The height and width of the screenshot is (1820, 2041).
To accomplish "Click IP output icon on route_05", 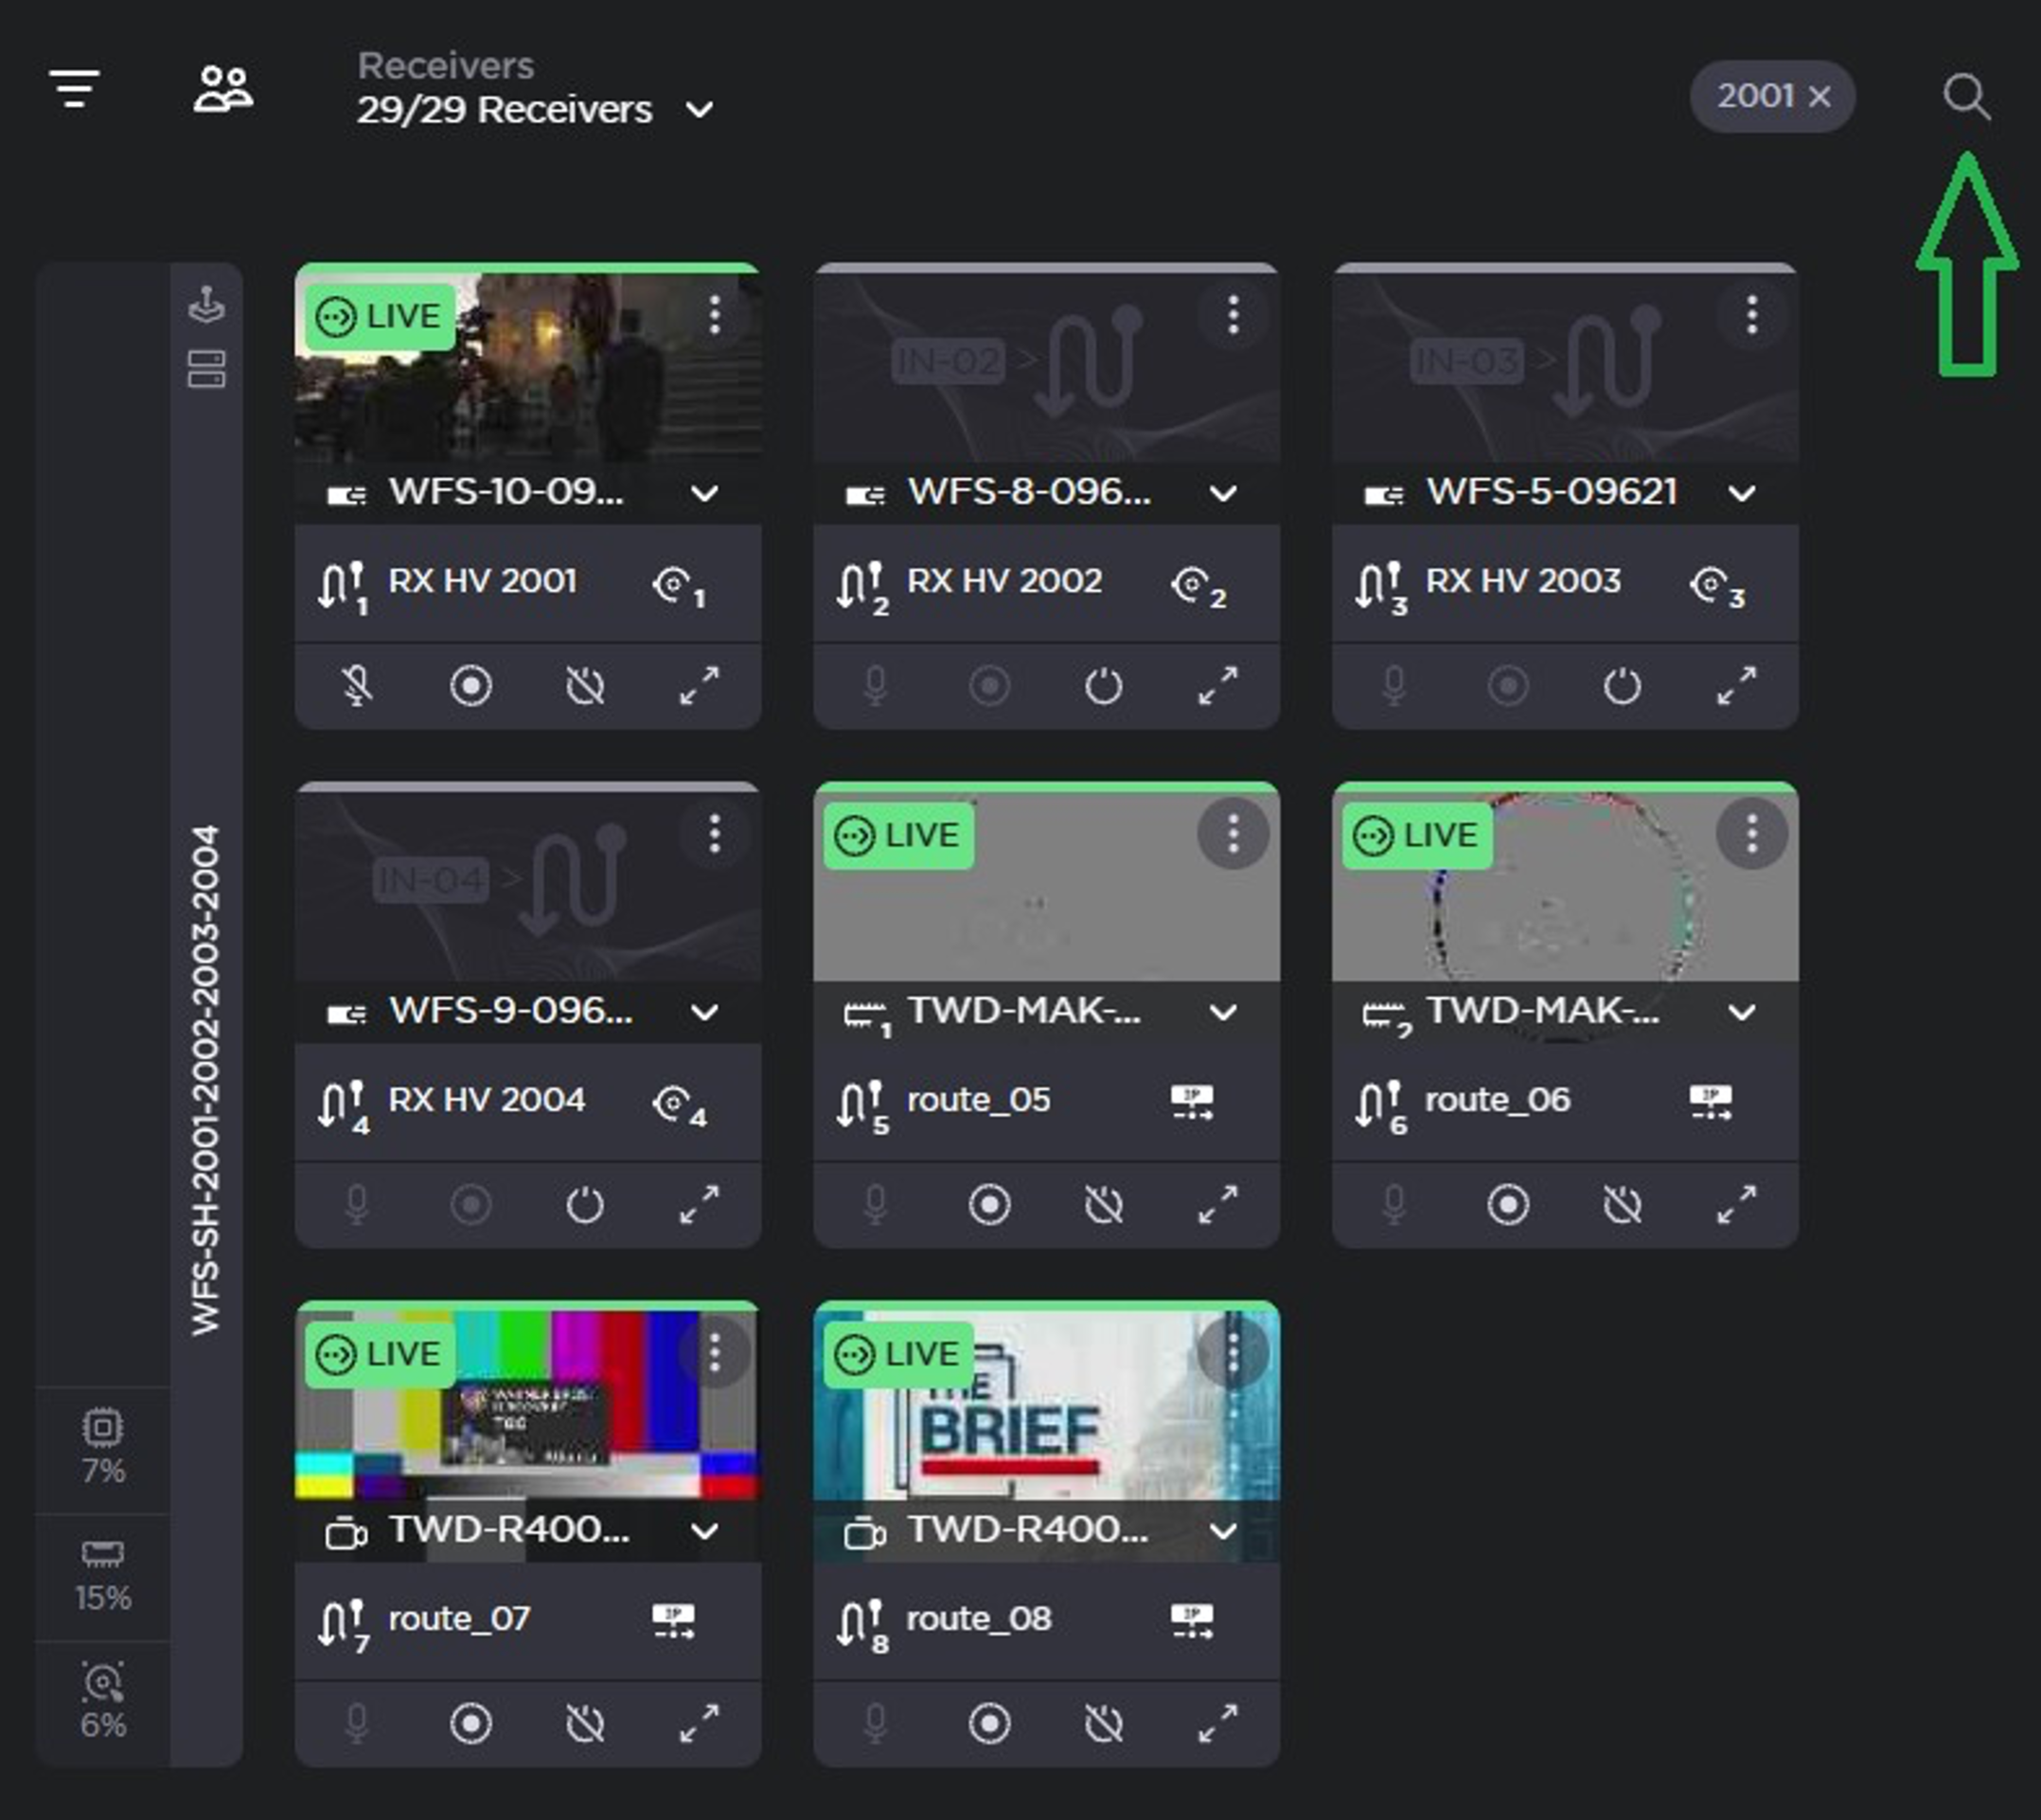I will coord(1191,1102).
